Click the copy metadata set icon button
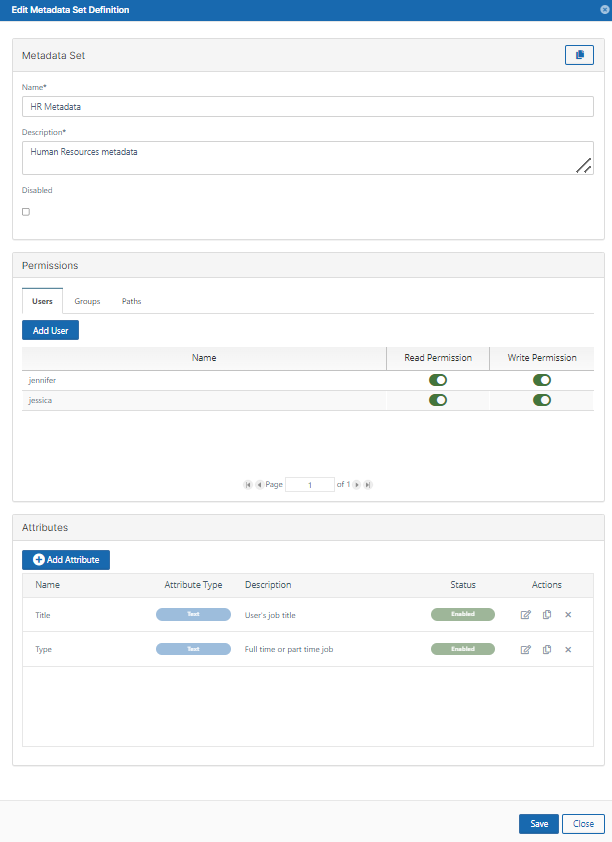This screenshot has height=842, width=612. [579, 55]
